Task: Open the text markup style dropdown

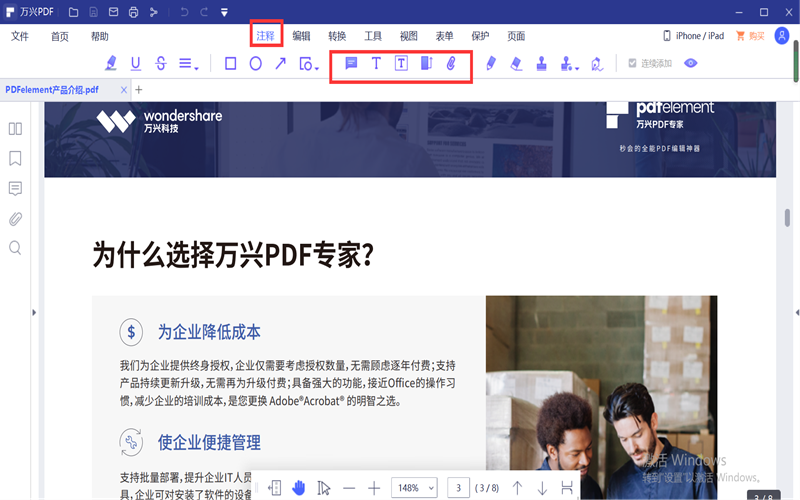Action: coord(189,64)
